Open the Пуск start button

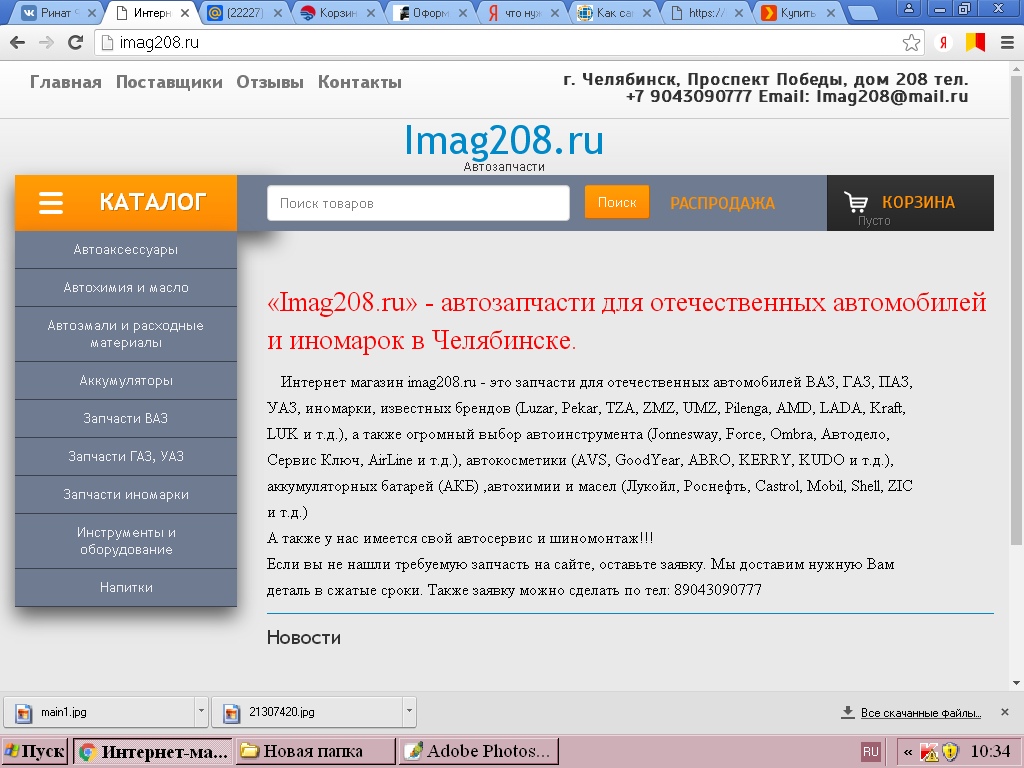(34, 752)
